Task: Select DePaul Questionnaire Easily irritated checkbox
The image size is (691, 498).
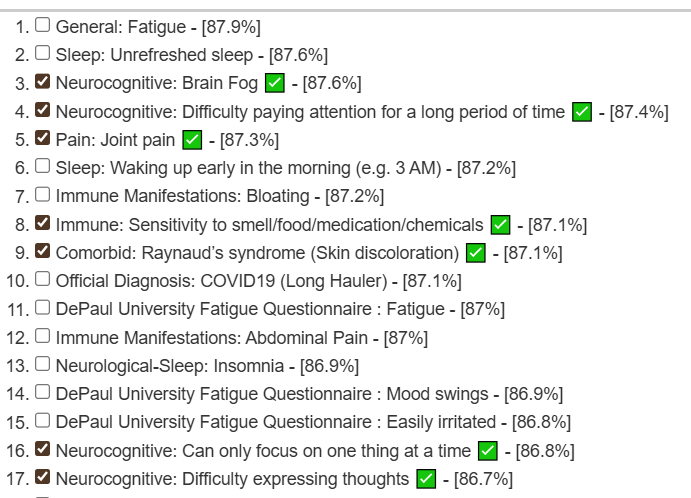Action: coord(42,420)
